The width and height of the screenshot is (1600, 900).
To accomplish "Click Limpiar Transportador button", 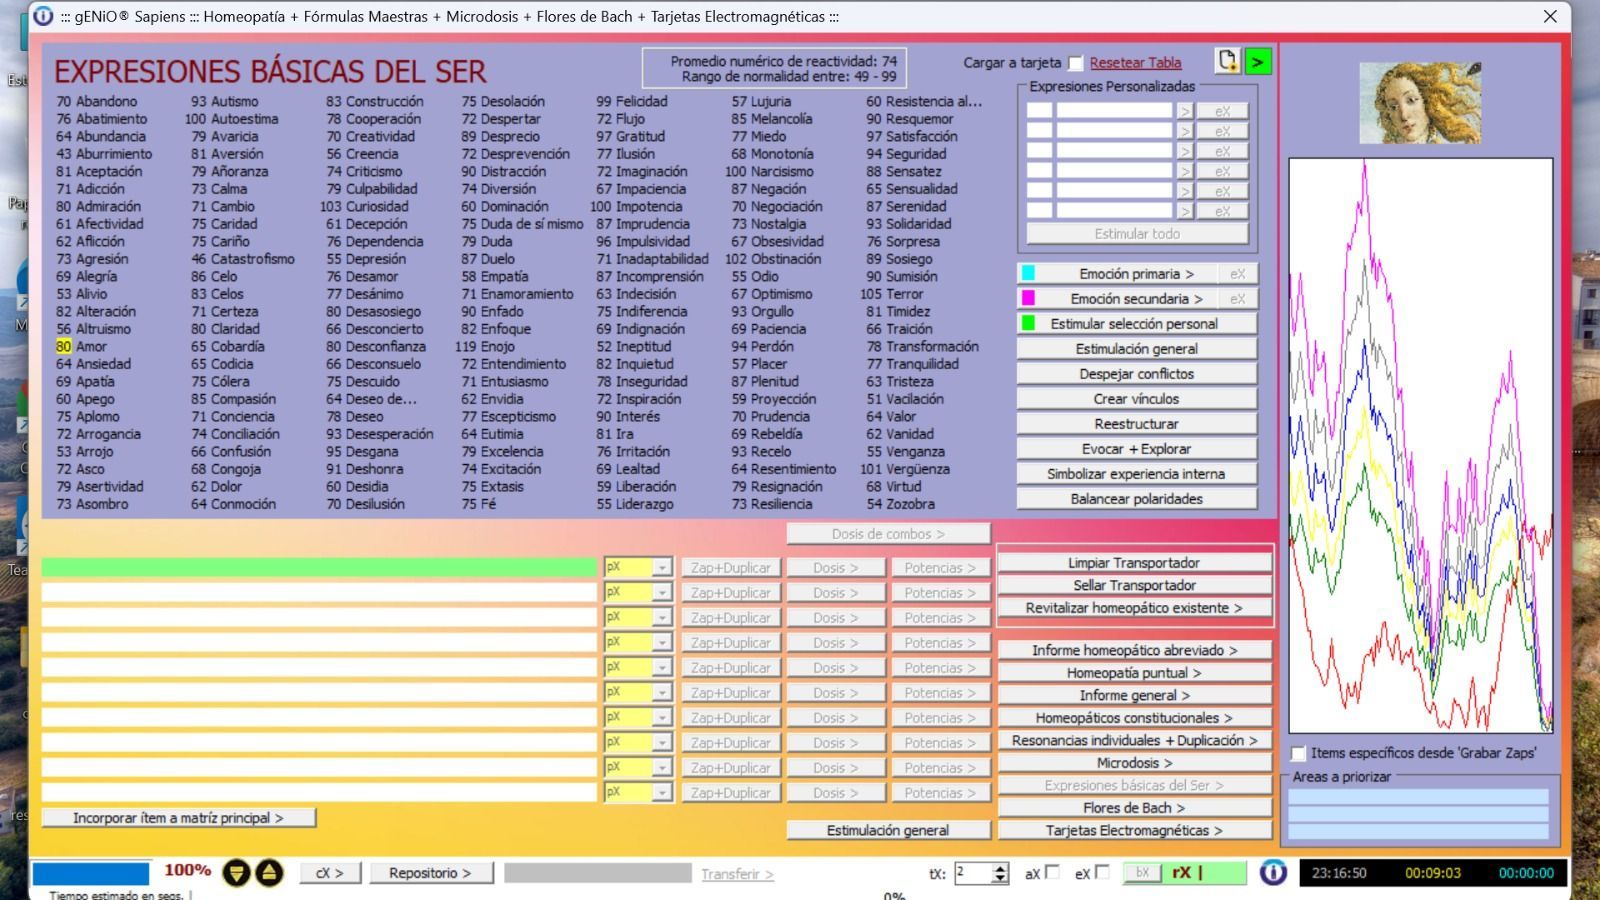I will [1134, 563].
